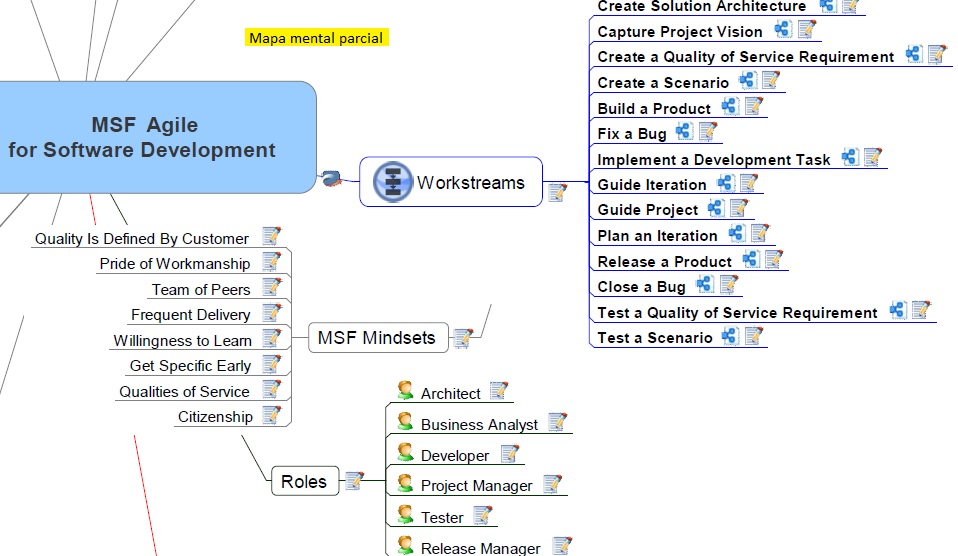958x556 pixels.
Task: Click the Project Manager role label
Action: [x=476, y=486]
